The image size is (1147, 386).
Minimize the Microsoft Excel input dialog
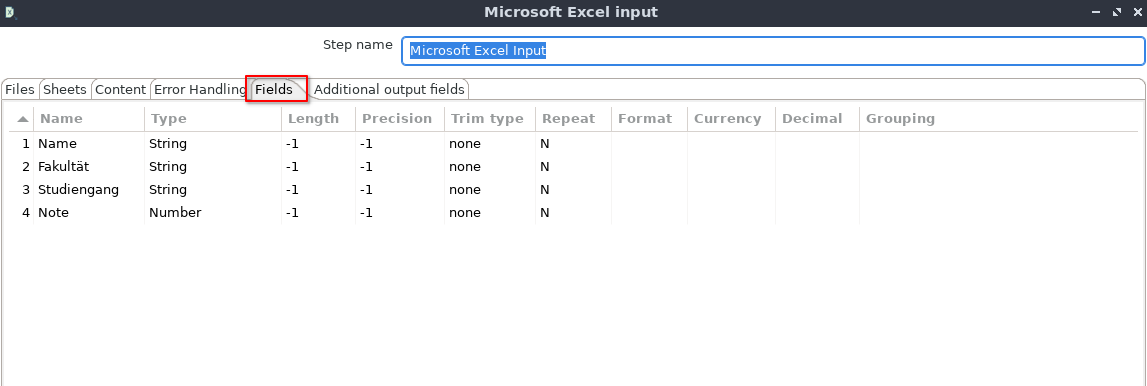coord(1097,12)
